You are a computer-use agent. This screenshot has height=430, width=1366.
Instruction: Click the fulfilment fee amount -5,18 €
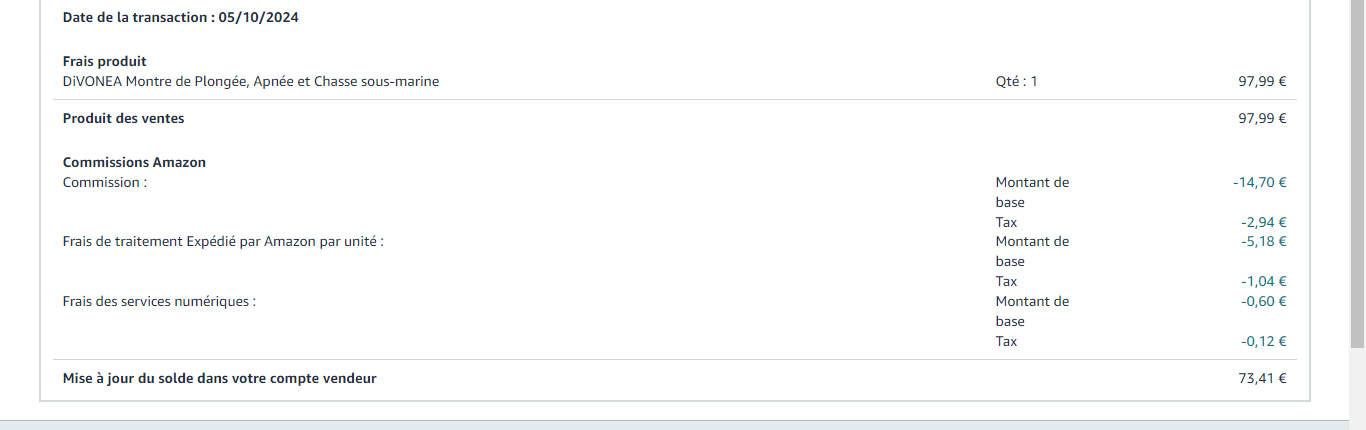tap(1264, 242)
